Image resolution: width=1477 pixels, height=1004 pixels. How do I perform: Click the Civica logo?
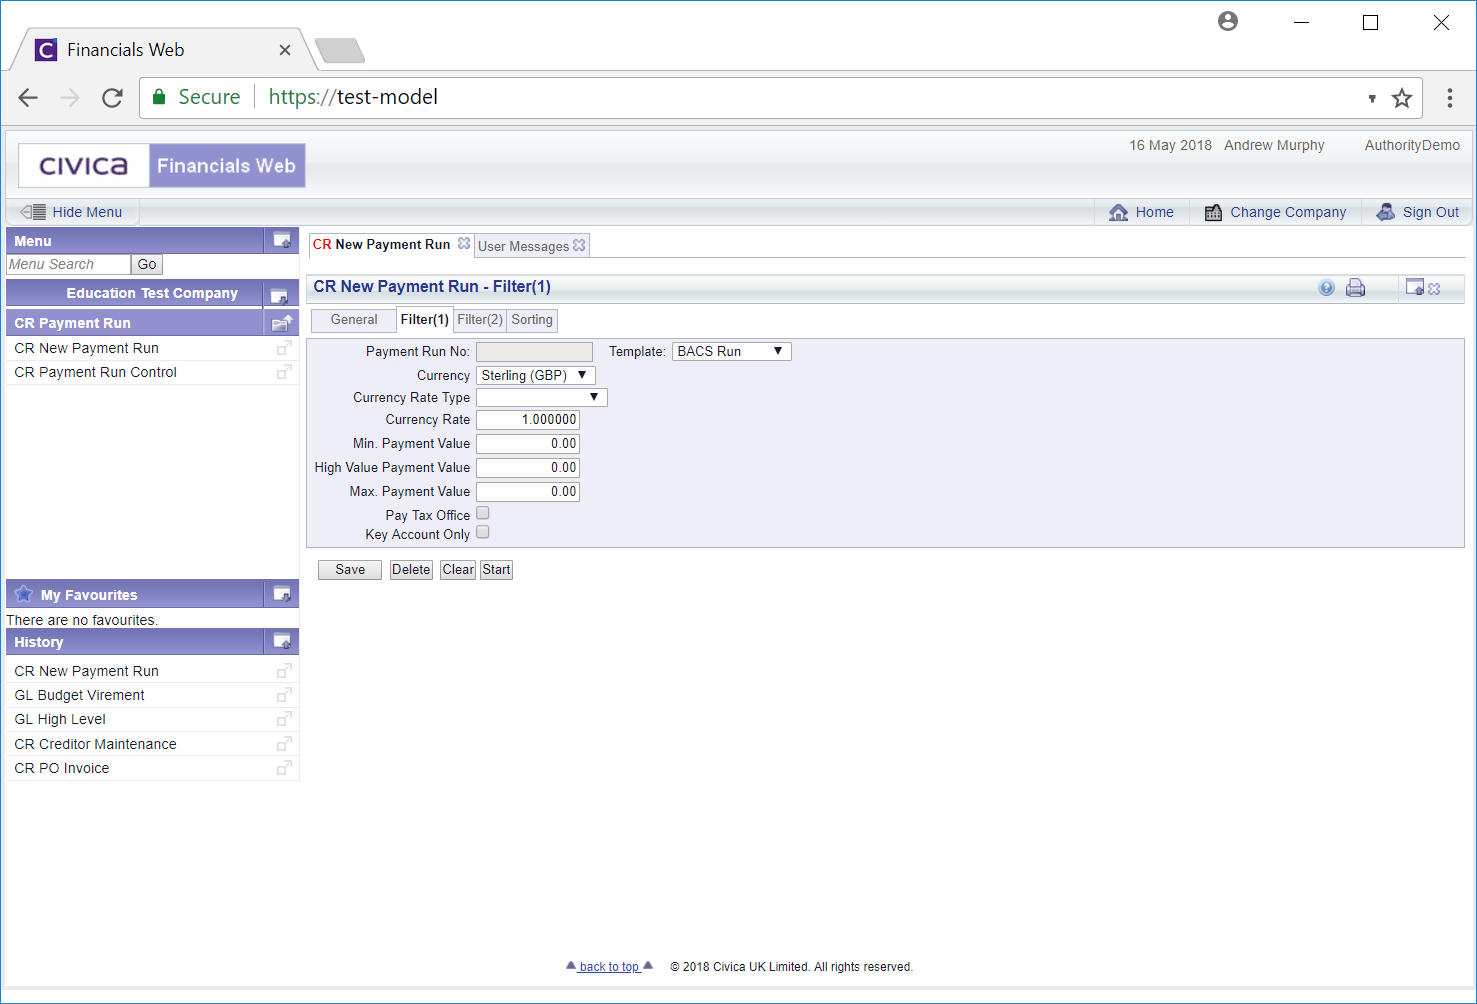coord(84,166)
